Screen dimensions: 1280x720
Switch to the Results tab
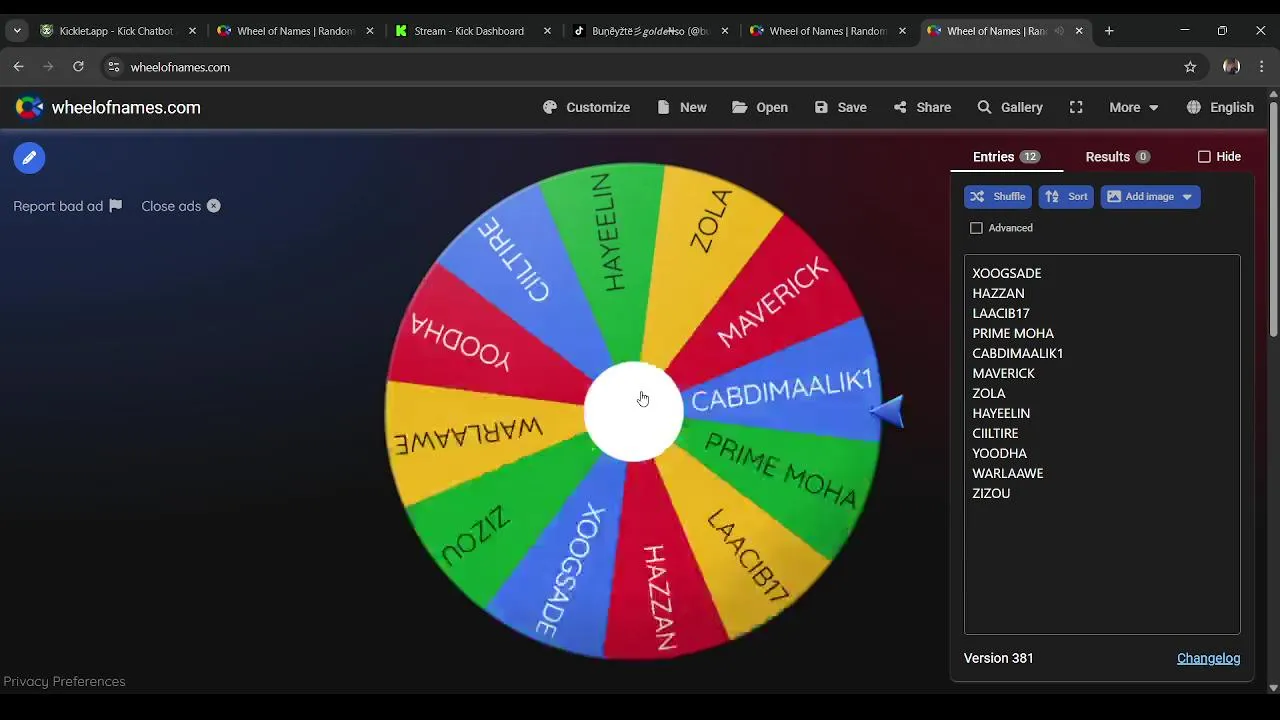tap(1117, 157)
